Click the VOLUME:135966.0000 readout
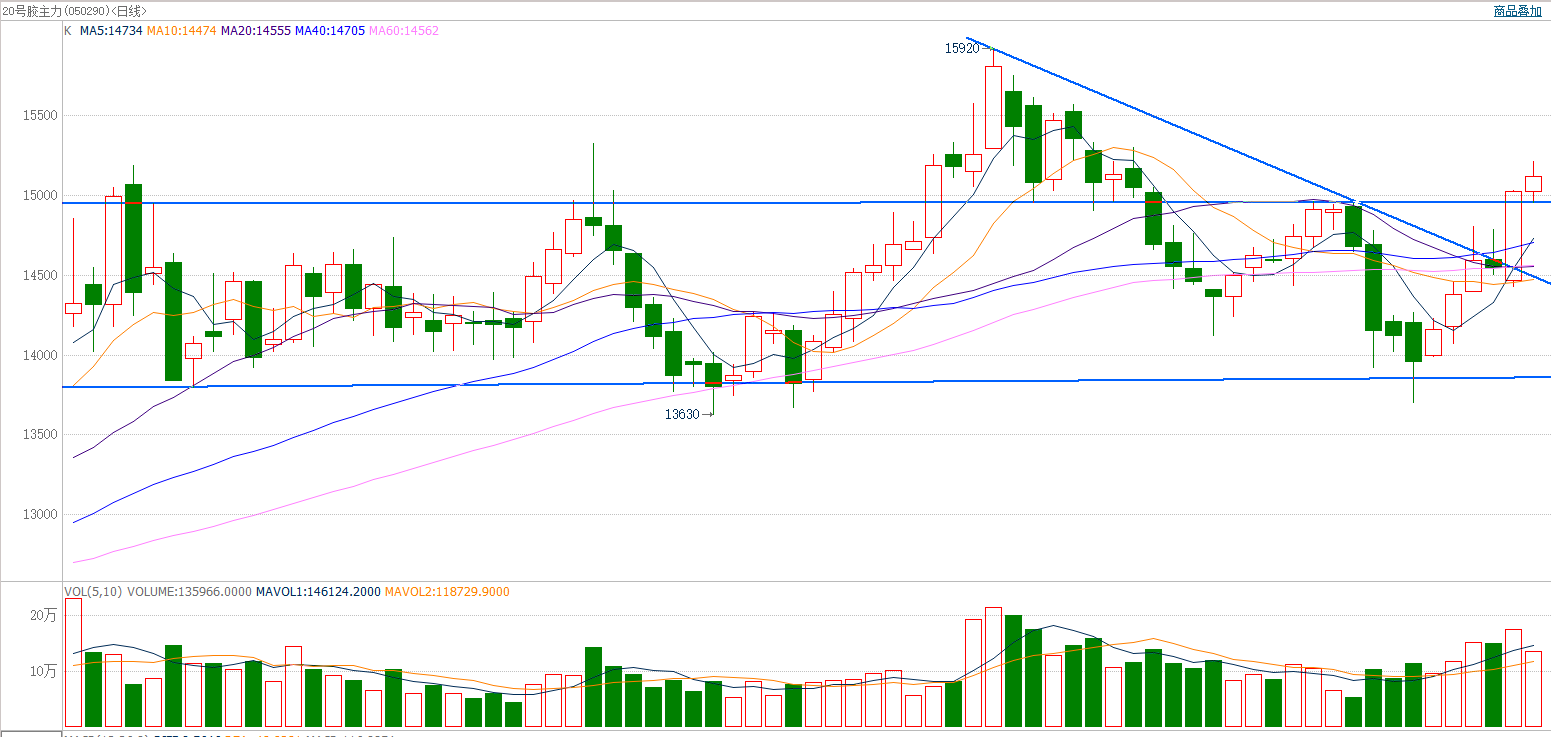1551x737 pixels. tap(189, 592)
